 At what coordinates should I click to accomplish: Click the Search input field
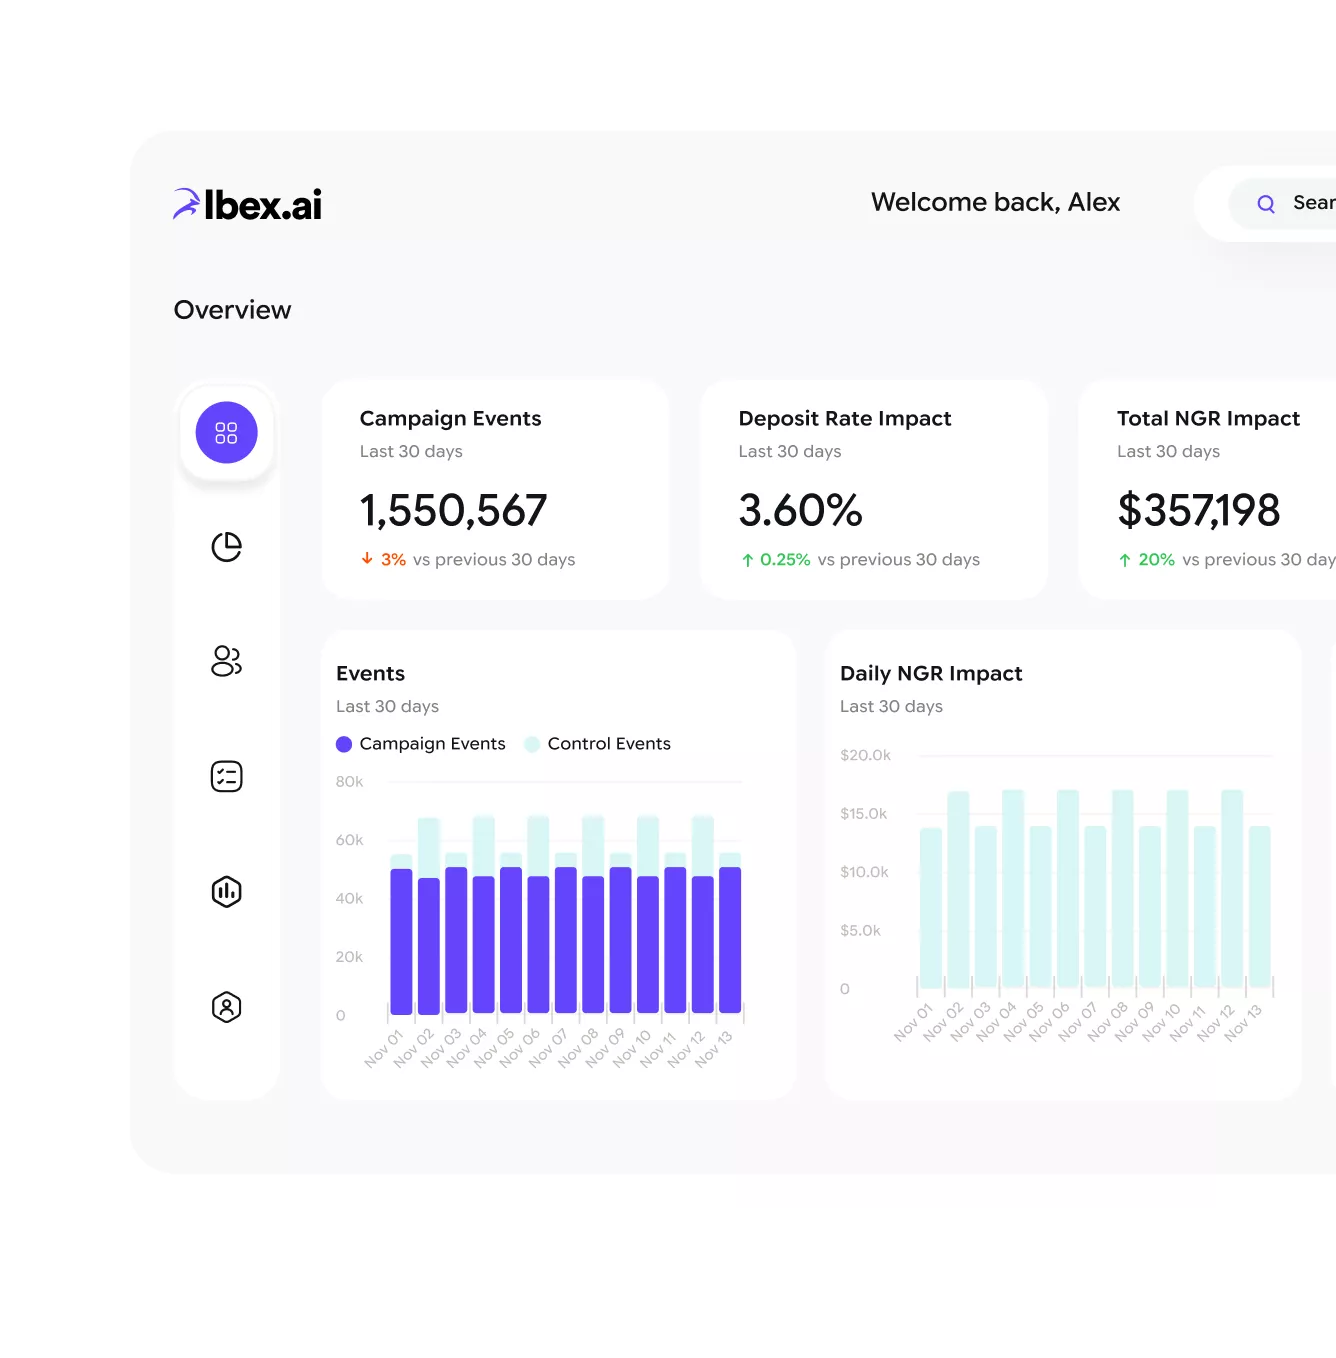pos(1283,204)
